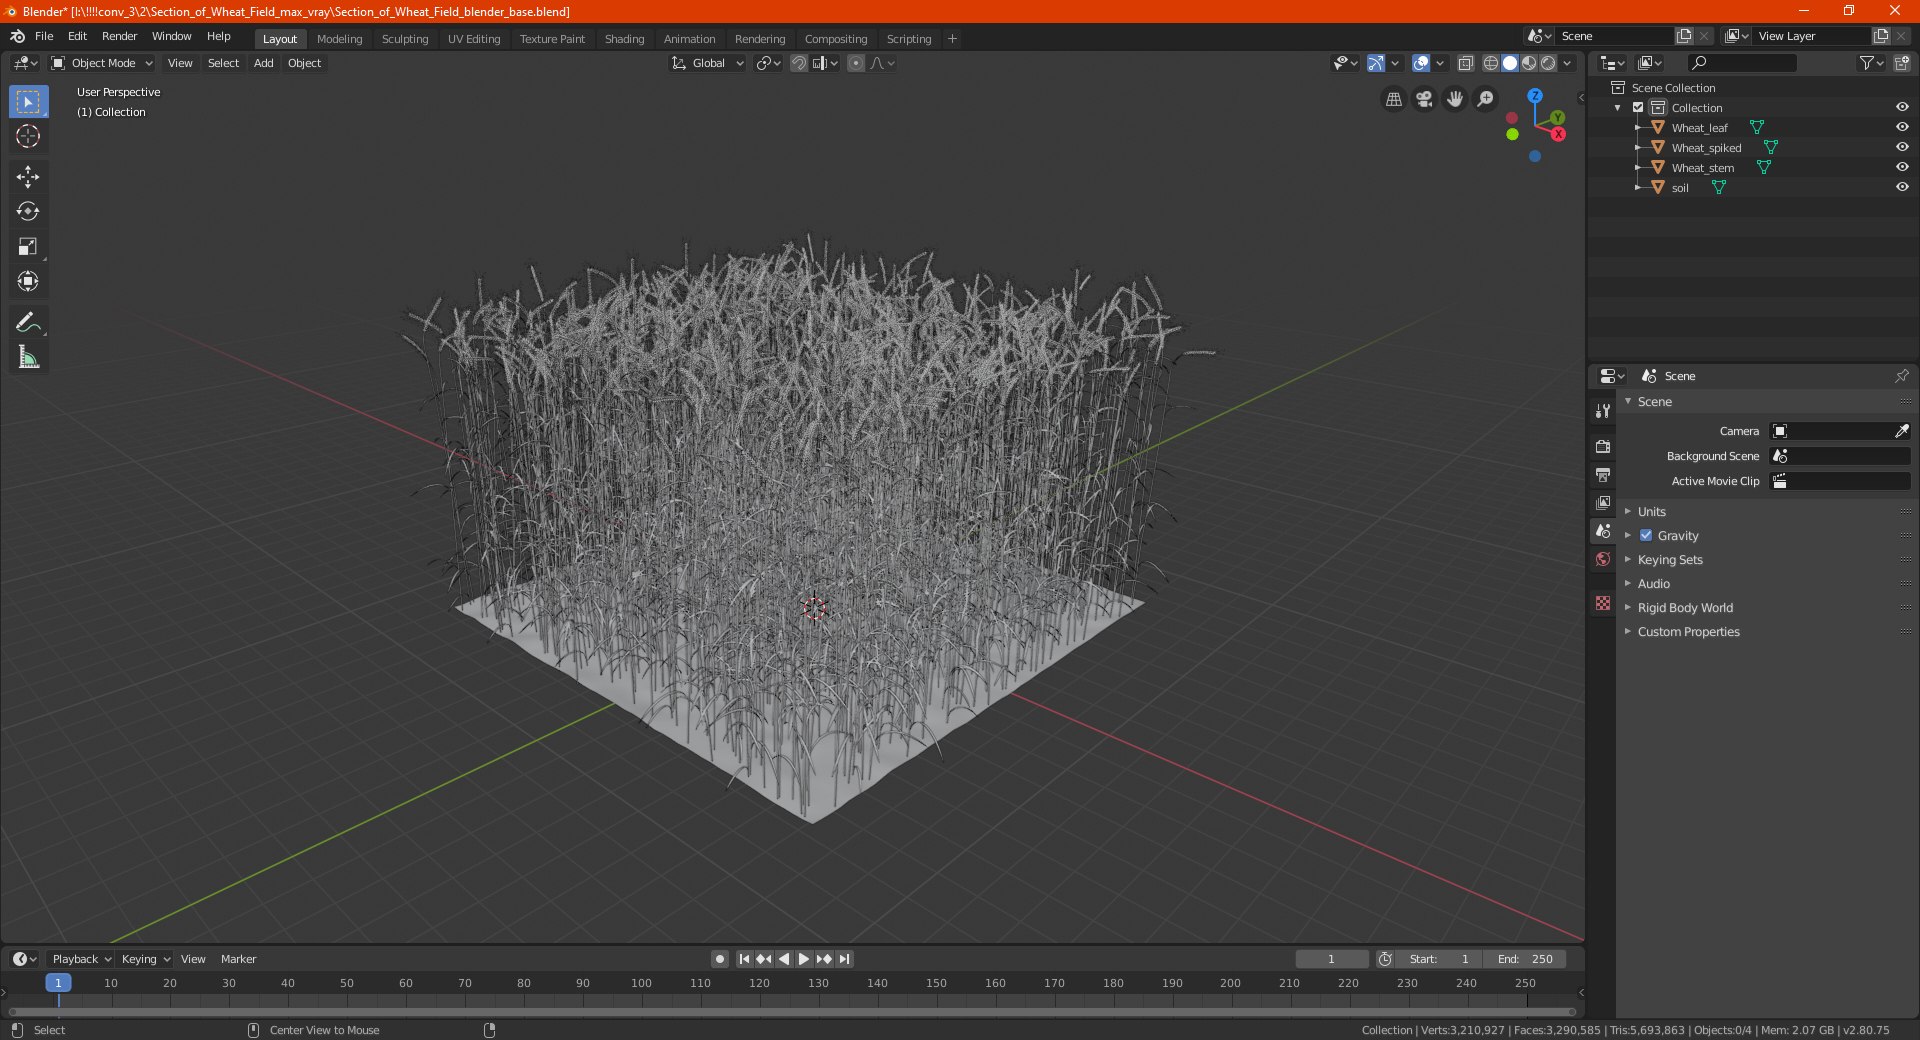Click the Marker menu in timeline
Image resolution: width=1920 pixels, height=1040 pixels.
pos(238,959)
